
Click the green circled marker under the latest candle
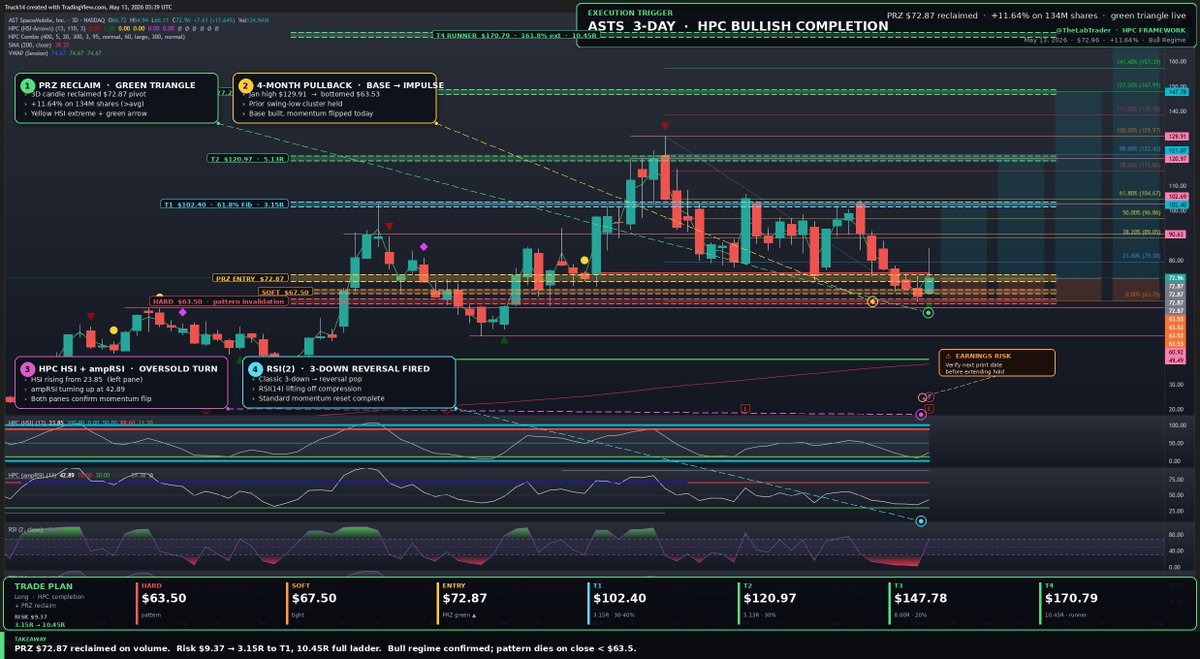tap(929, 313)
